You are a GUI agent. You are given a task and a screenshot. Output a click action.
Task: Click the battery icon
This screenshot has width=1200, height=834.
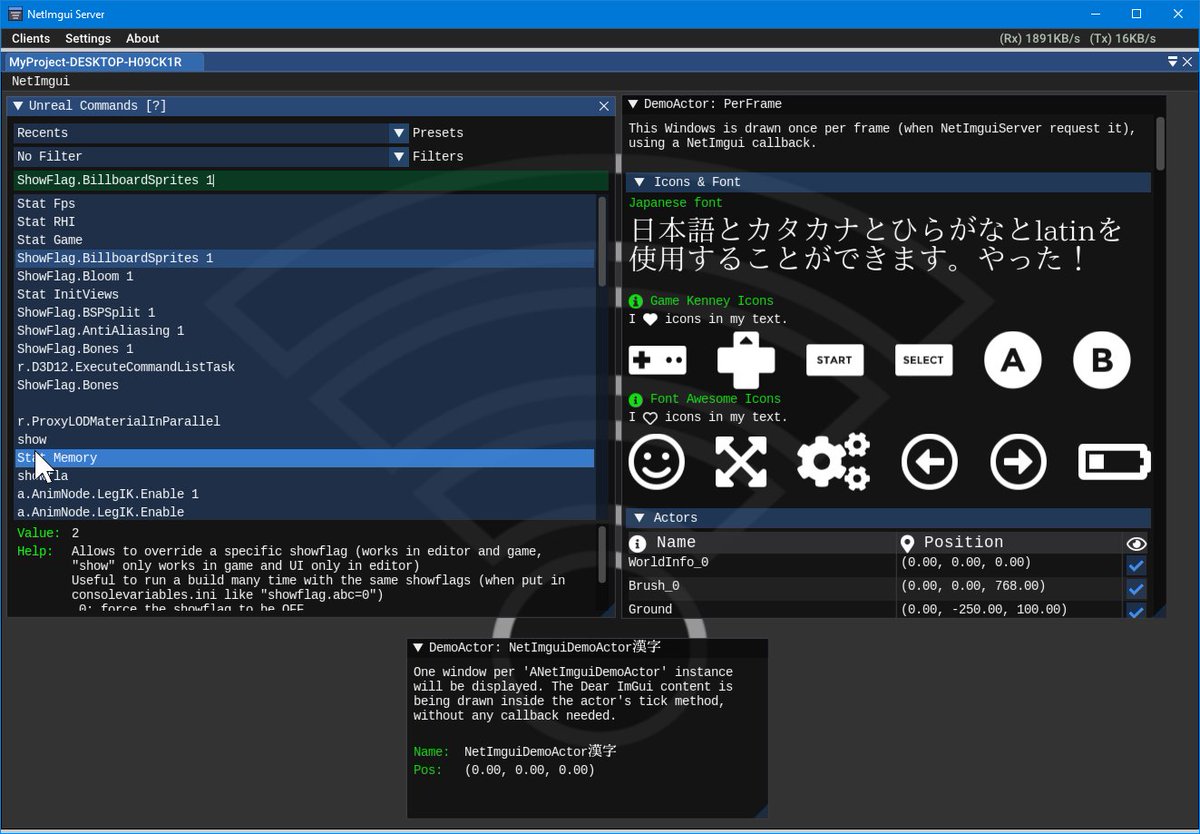[x=1114, y=463]
